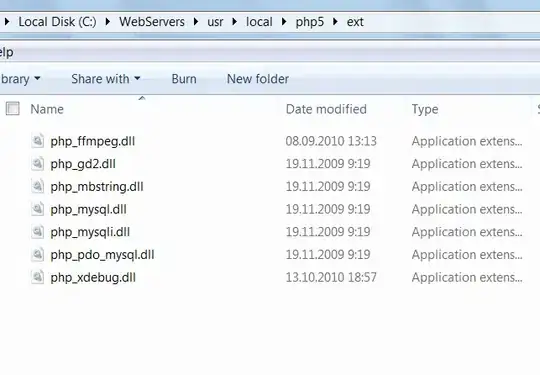Screen dimensions: 540x375
Task: Expand the arrow before Local Disk (C:)
Action: tap(7, 22)
